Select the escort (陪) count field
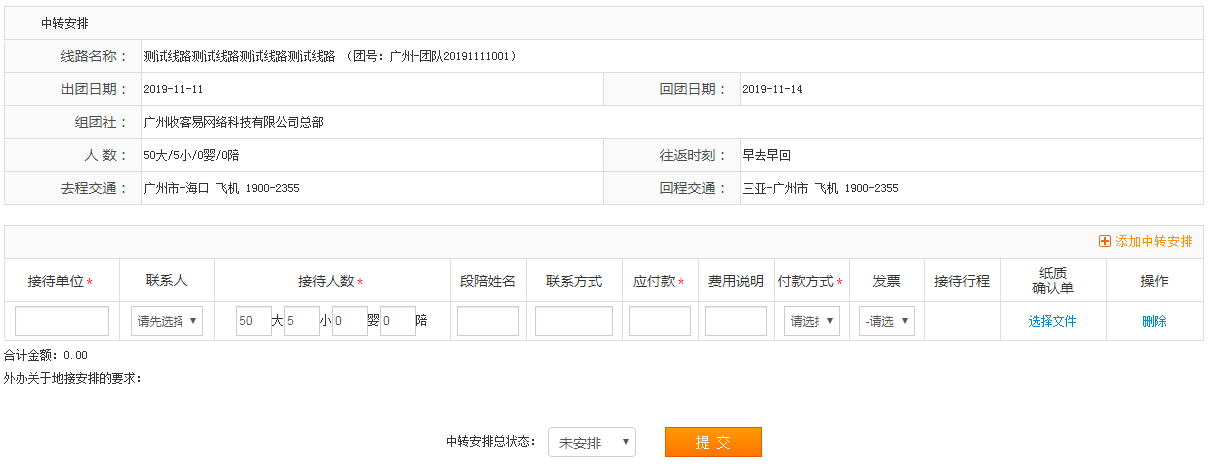Image resolution: width=1209 pixels, height=473 pixels. [x=397, y=321]
